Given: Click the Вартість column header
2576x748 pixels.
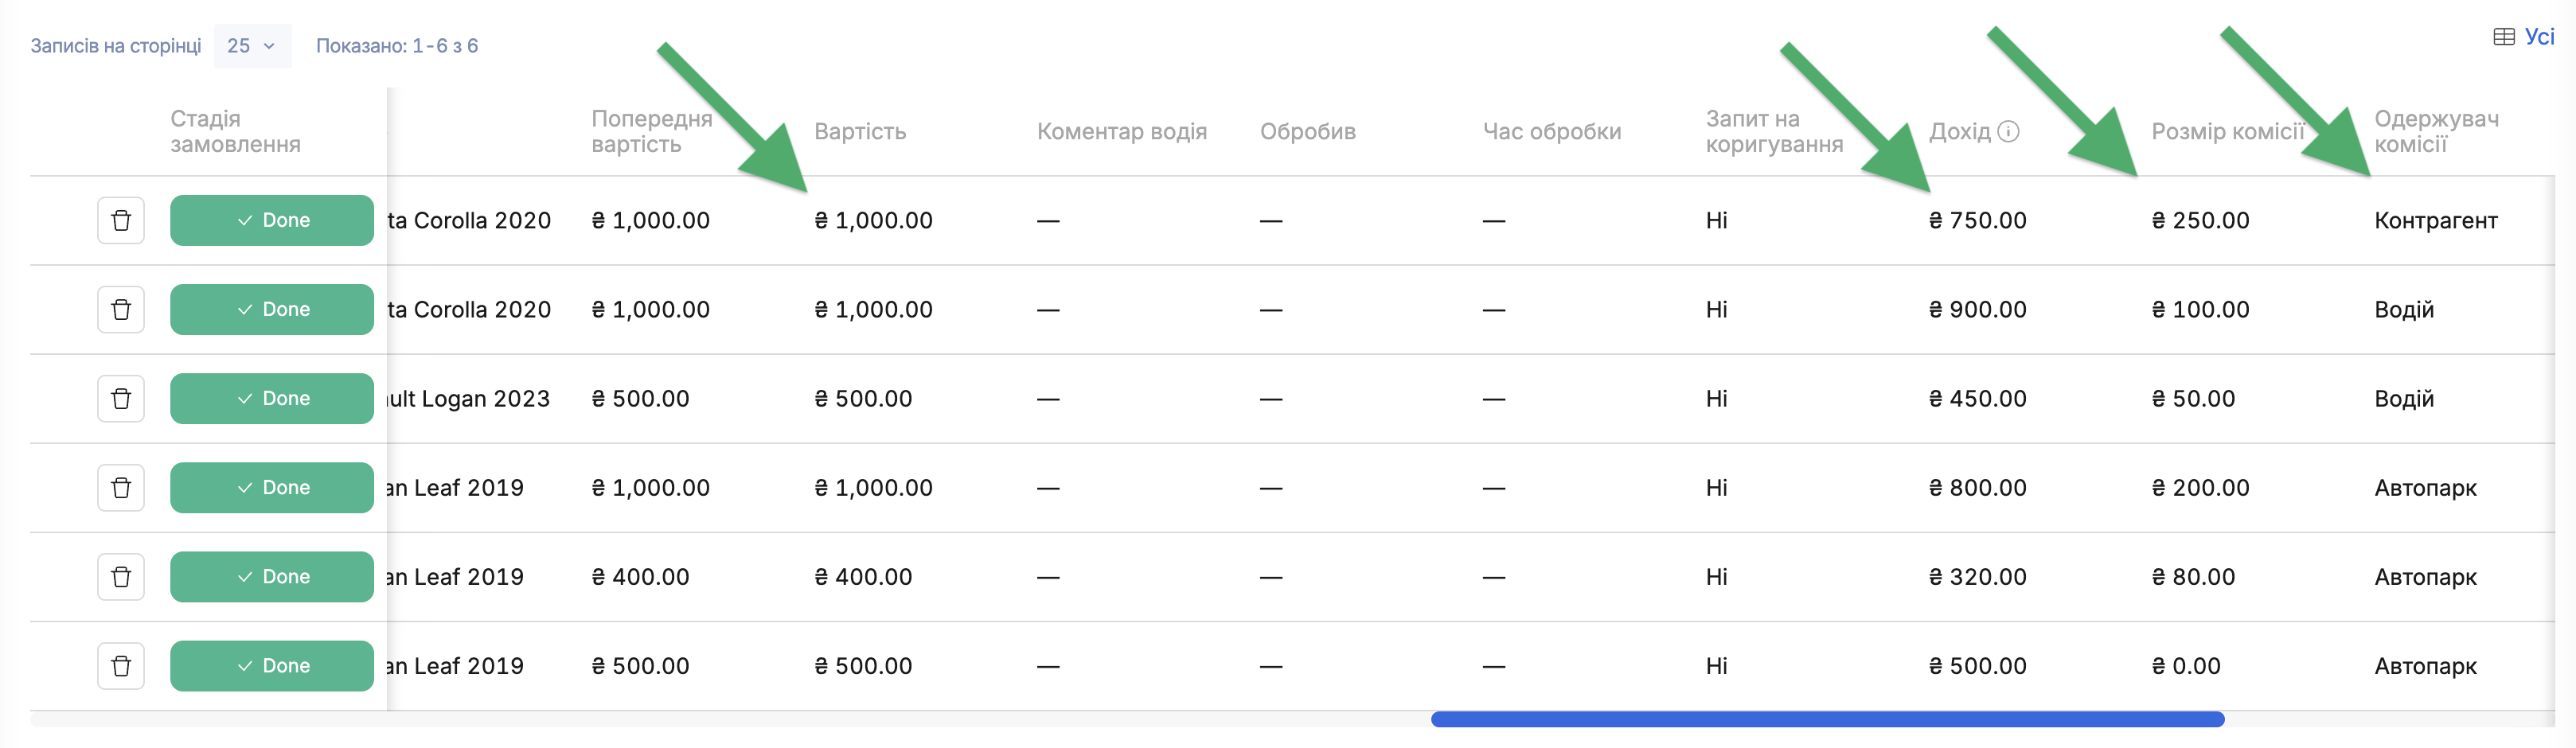Looking at the screenshot, I should pyautogui.click(x=860, y=131).
